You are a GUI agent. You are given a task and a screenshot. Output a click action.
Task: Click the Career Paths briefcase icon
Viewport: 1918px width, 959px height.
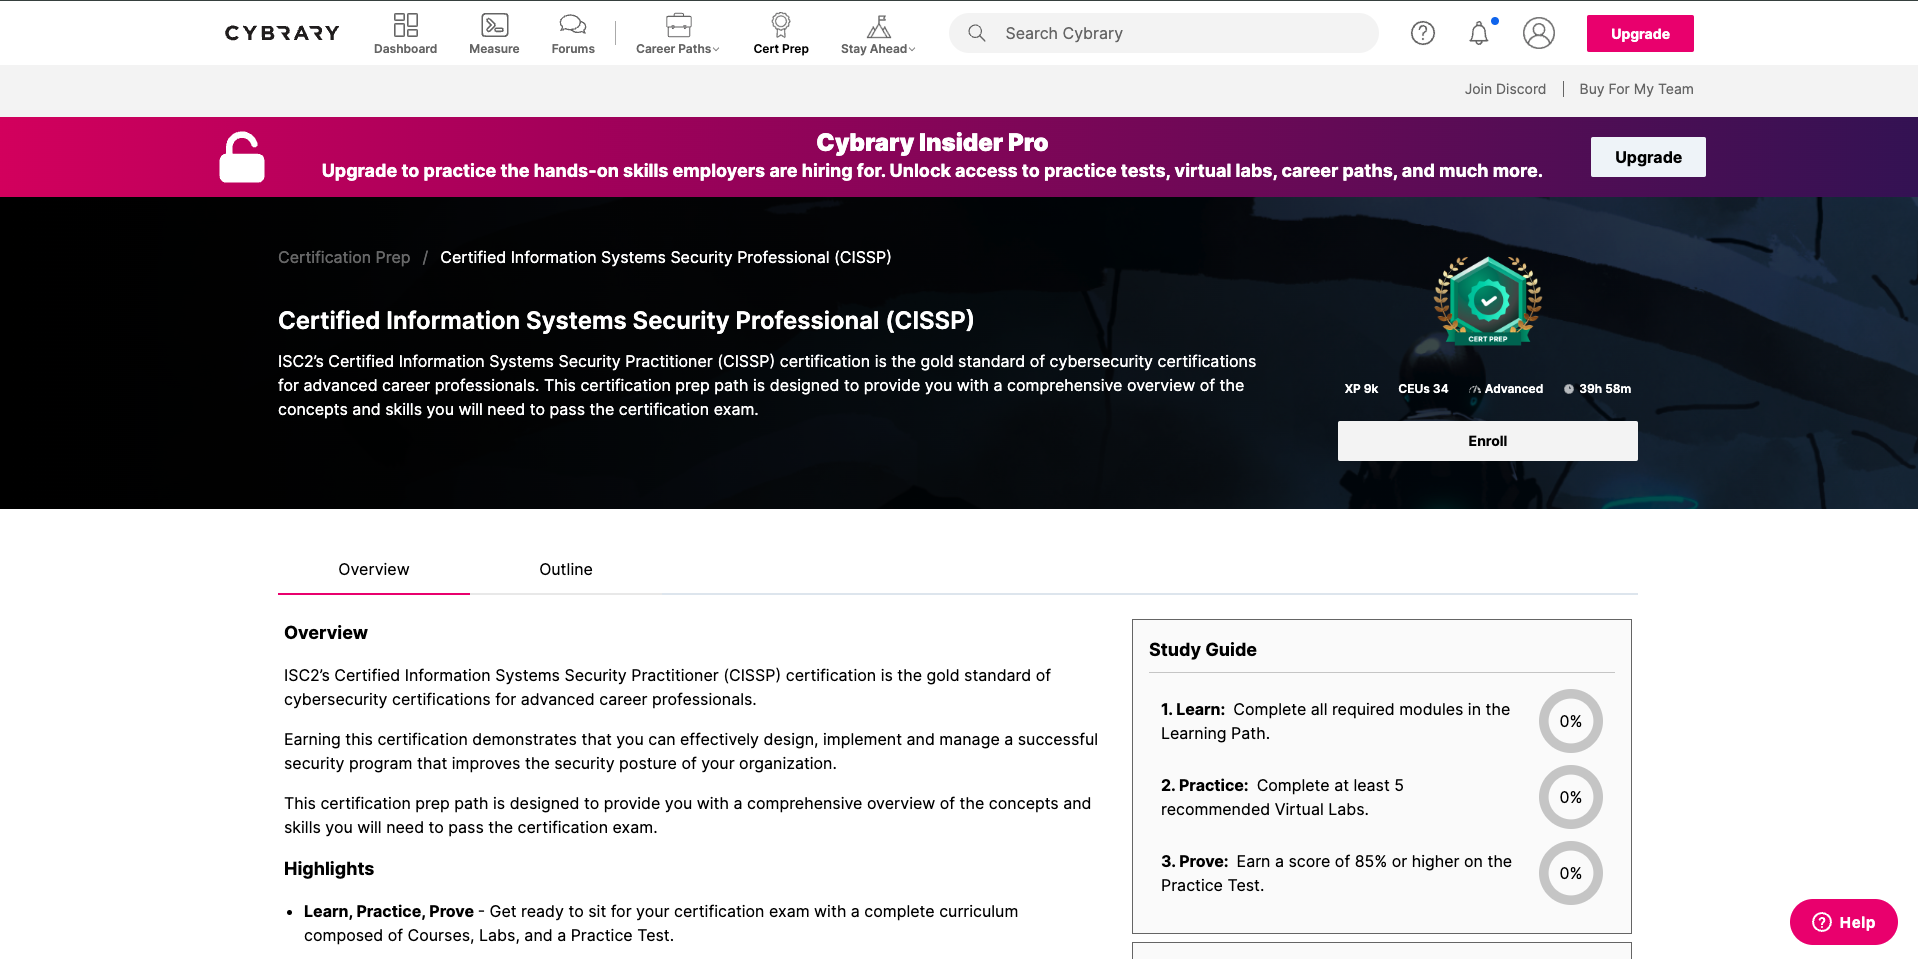678,25
